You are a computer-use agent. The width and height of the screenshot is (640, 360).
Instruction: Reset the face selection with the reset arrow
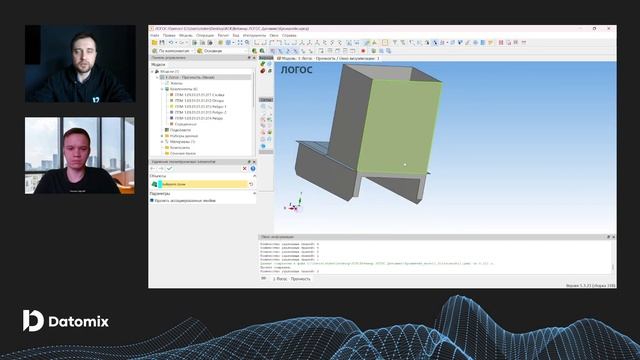coord(251,184)
